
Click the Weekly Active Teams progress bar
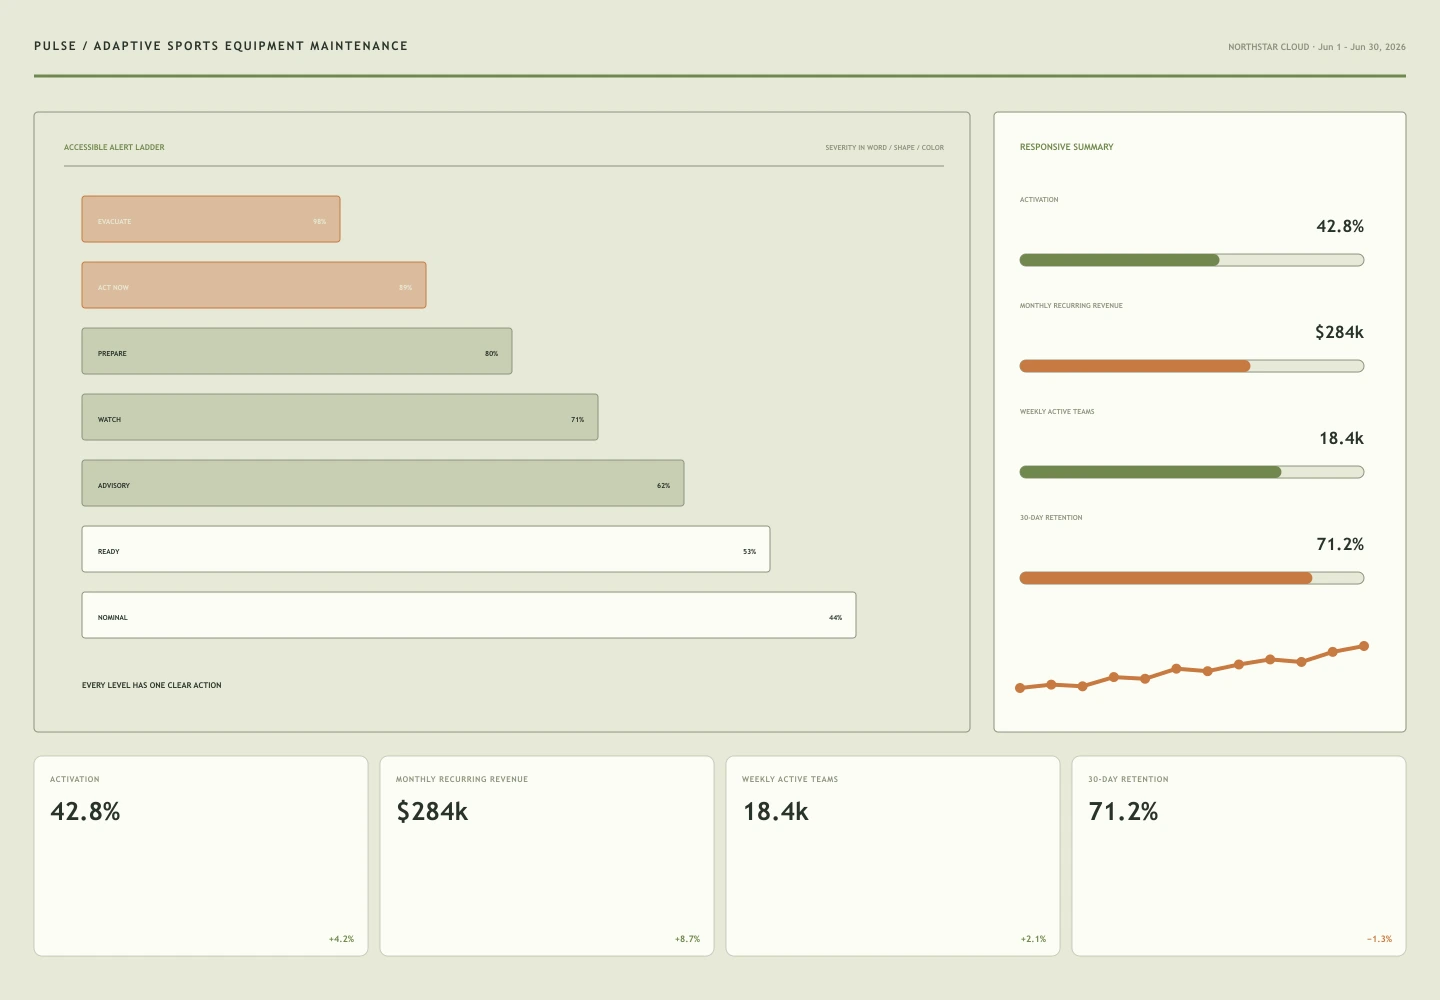1192,472
